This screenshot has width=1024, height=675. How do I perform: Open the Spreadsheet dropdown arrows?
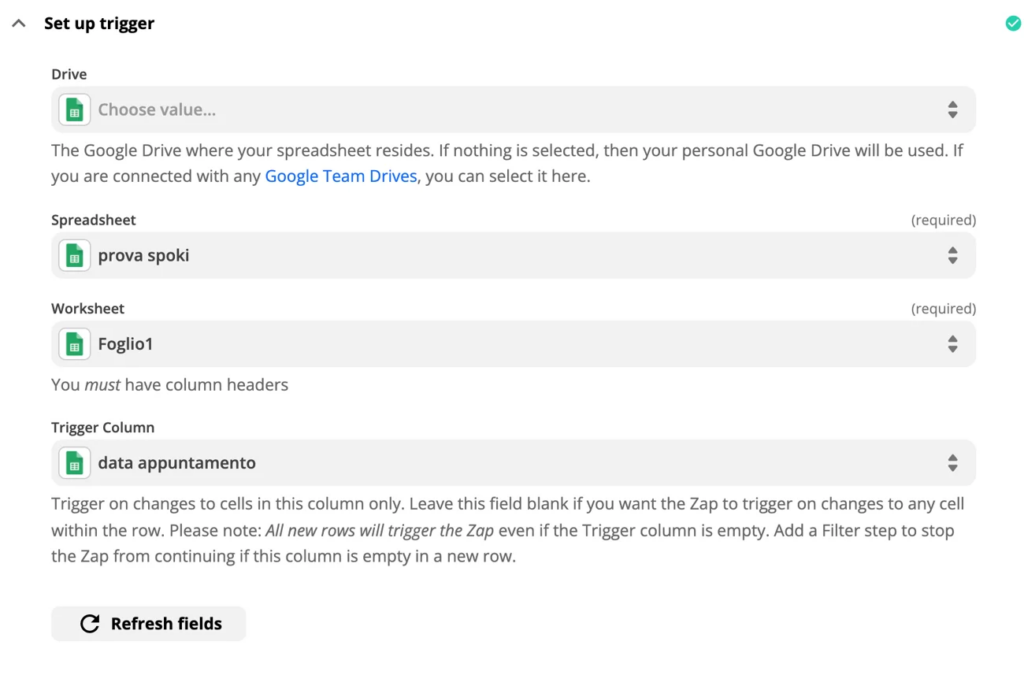[952, 256]
